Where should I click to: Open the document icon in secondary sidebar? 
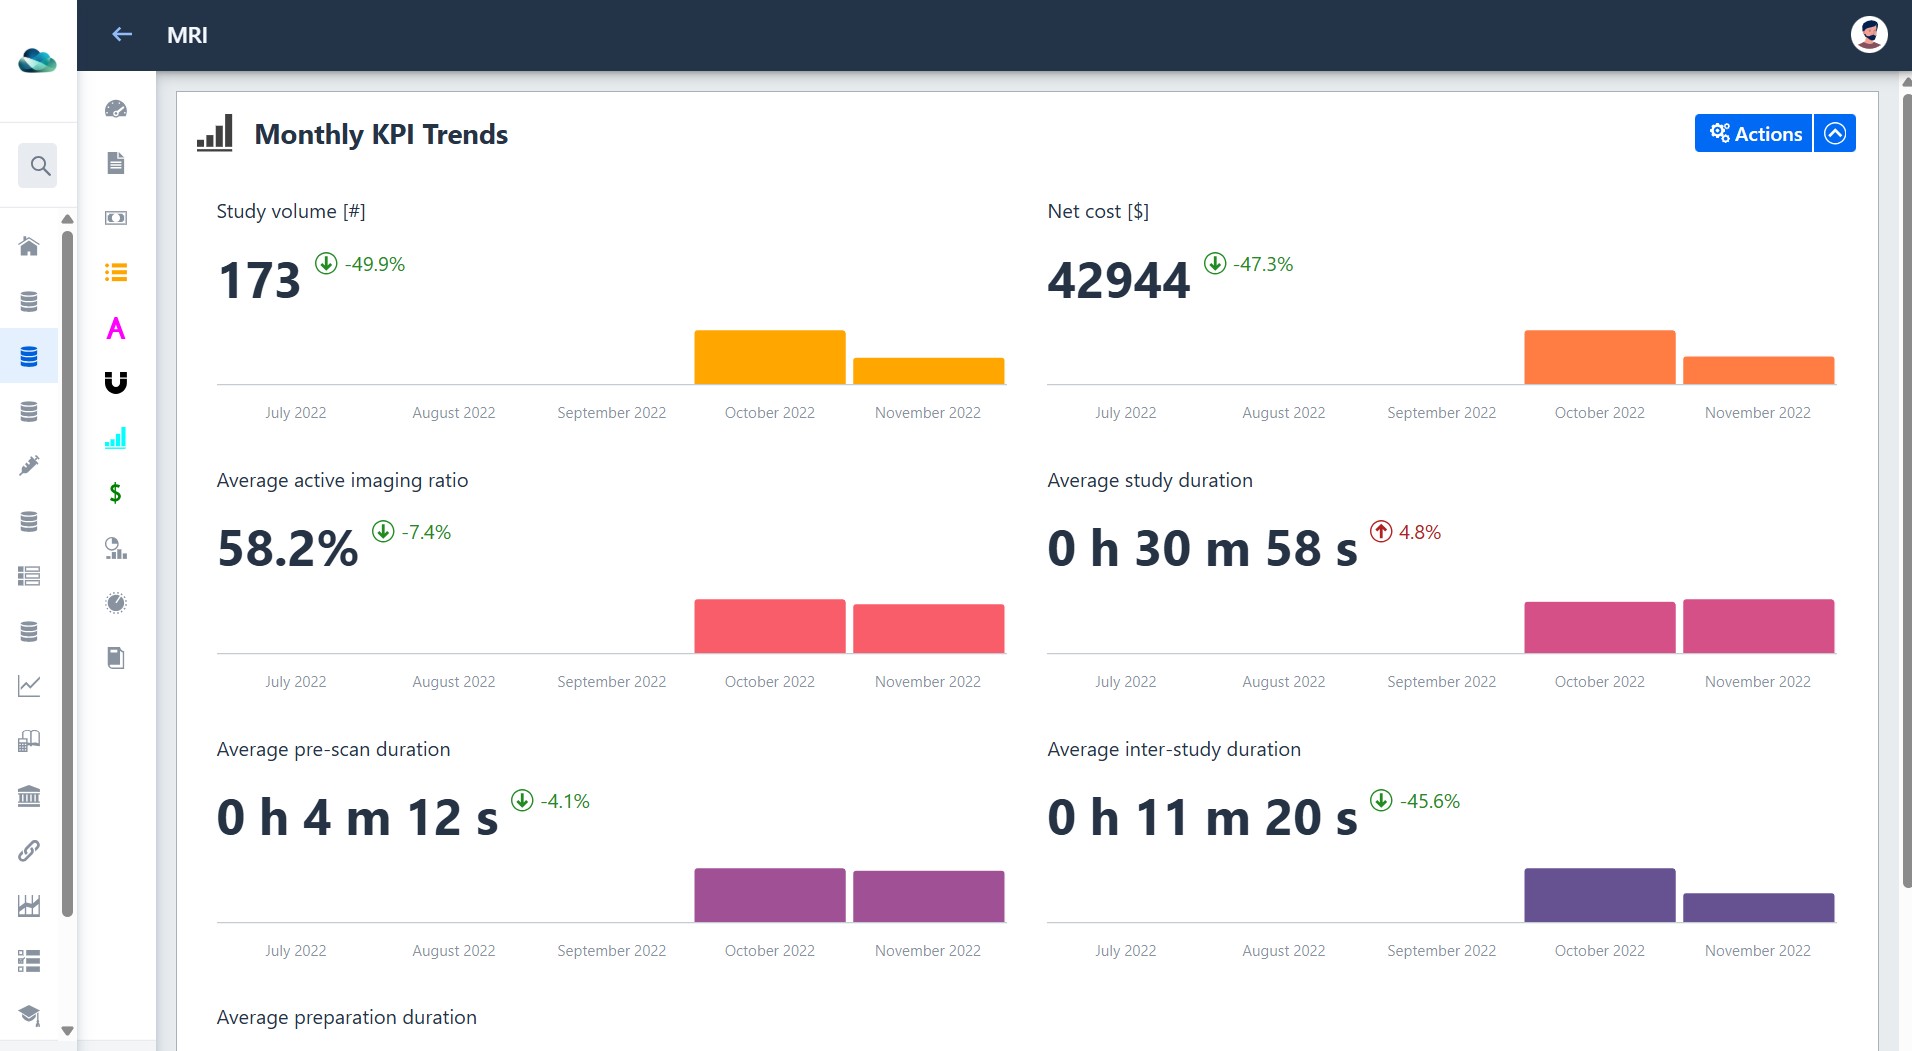116,163
